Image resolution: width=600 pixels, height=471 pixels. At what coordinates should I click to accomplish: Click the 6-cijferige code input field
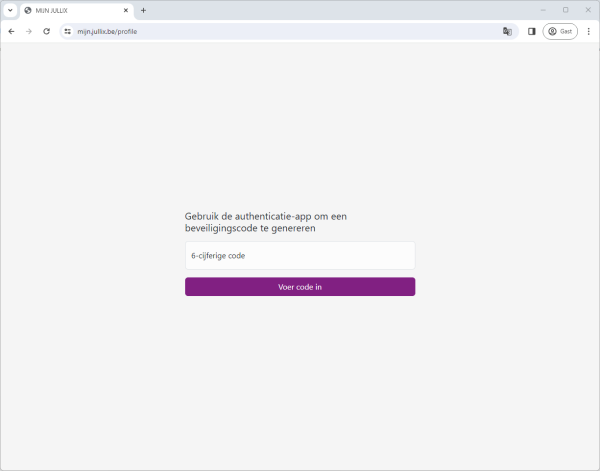click(299, 256)
